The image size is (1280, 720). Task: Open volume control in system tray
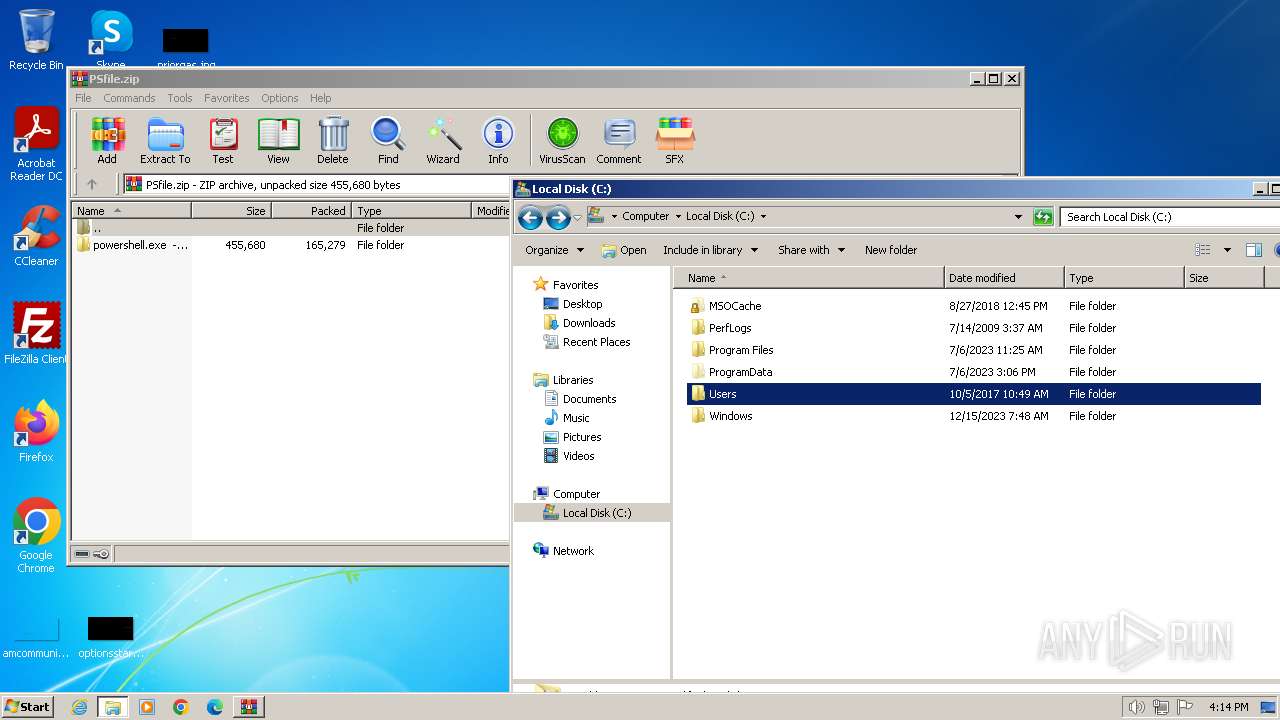click(1136, 707)
